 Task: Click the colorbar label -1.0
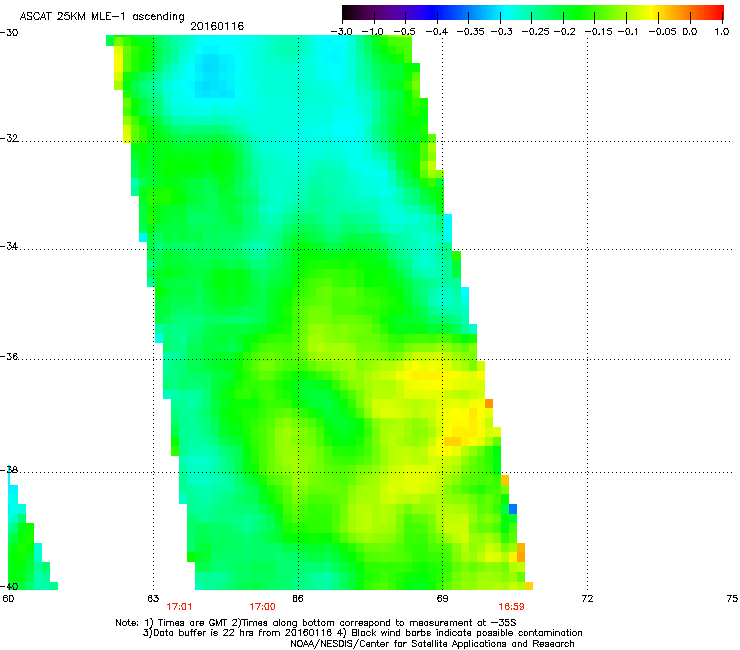click(x=373, y=32)
